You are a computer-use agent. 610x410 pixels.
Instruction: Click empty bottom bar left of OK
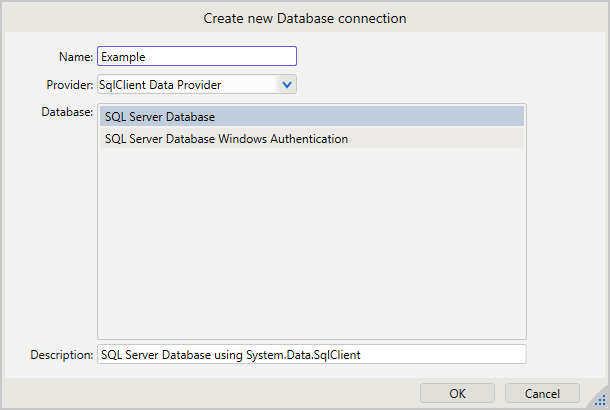coord(200,394)
